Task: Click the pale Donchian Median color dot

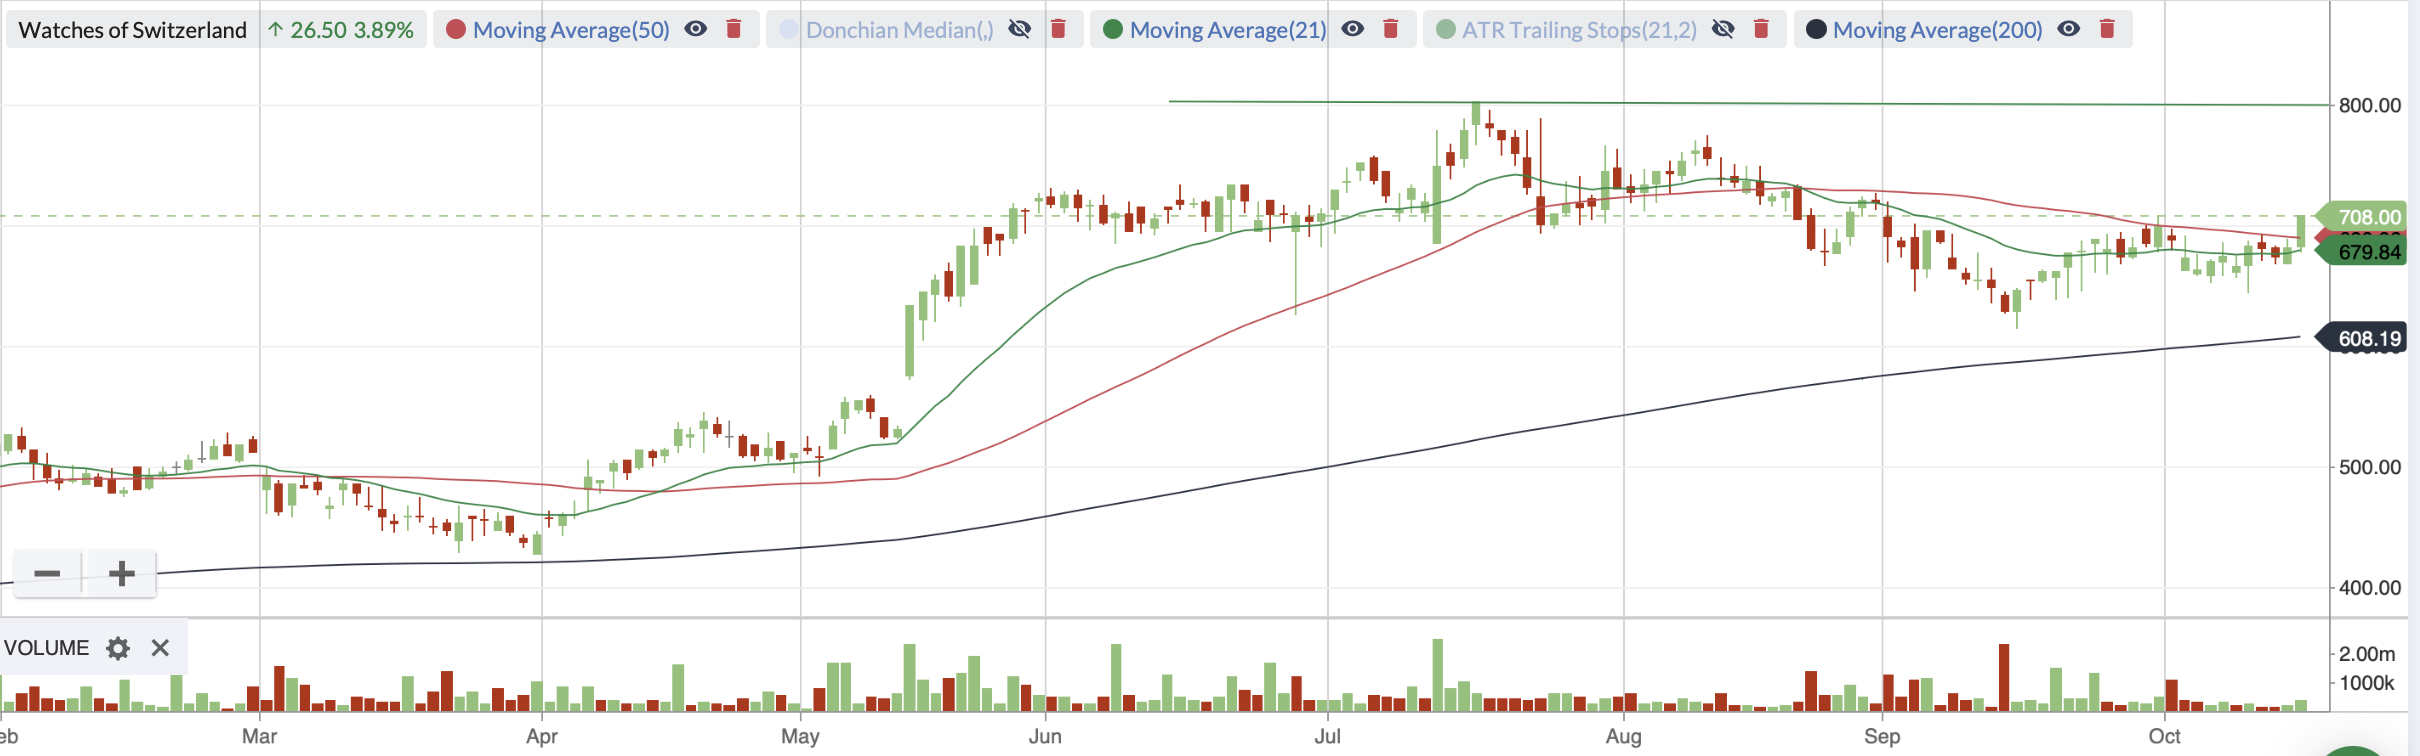Action: (x=789, y=29)
